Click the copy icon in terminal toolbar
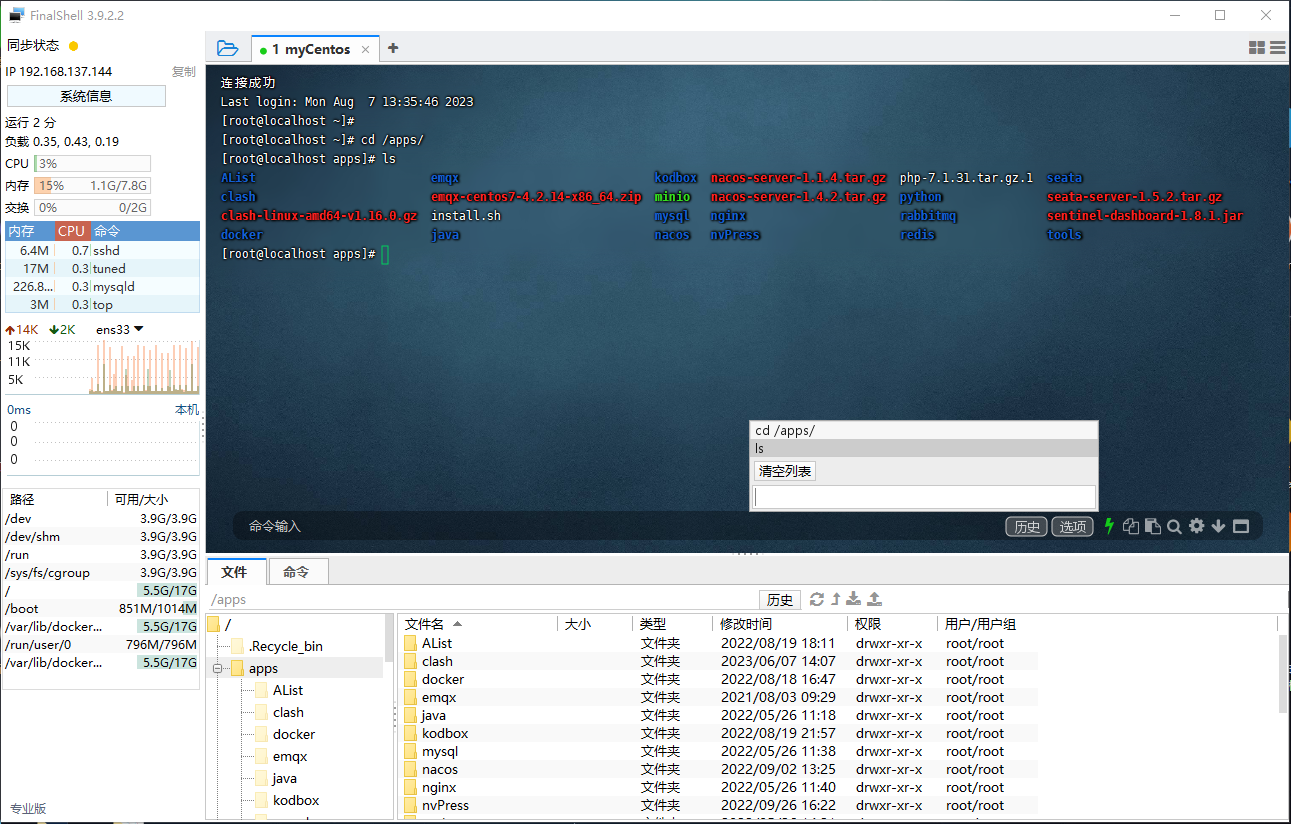The image size is (1291, 824). [1131, 526]
